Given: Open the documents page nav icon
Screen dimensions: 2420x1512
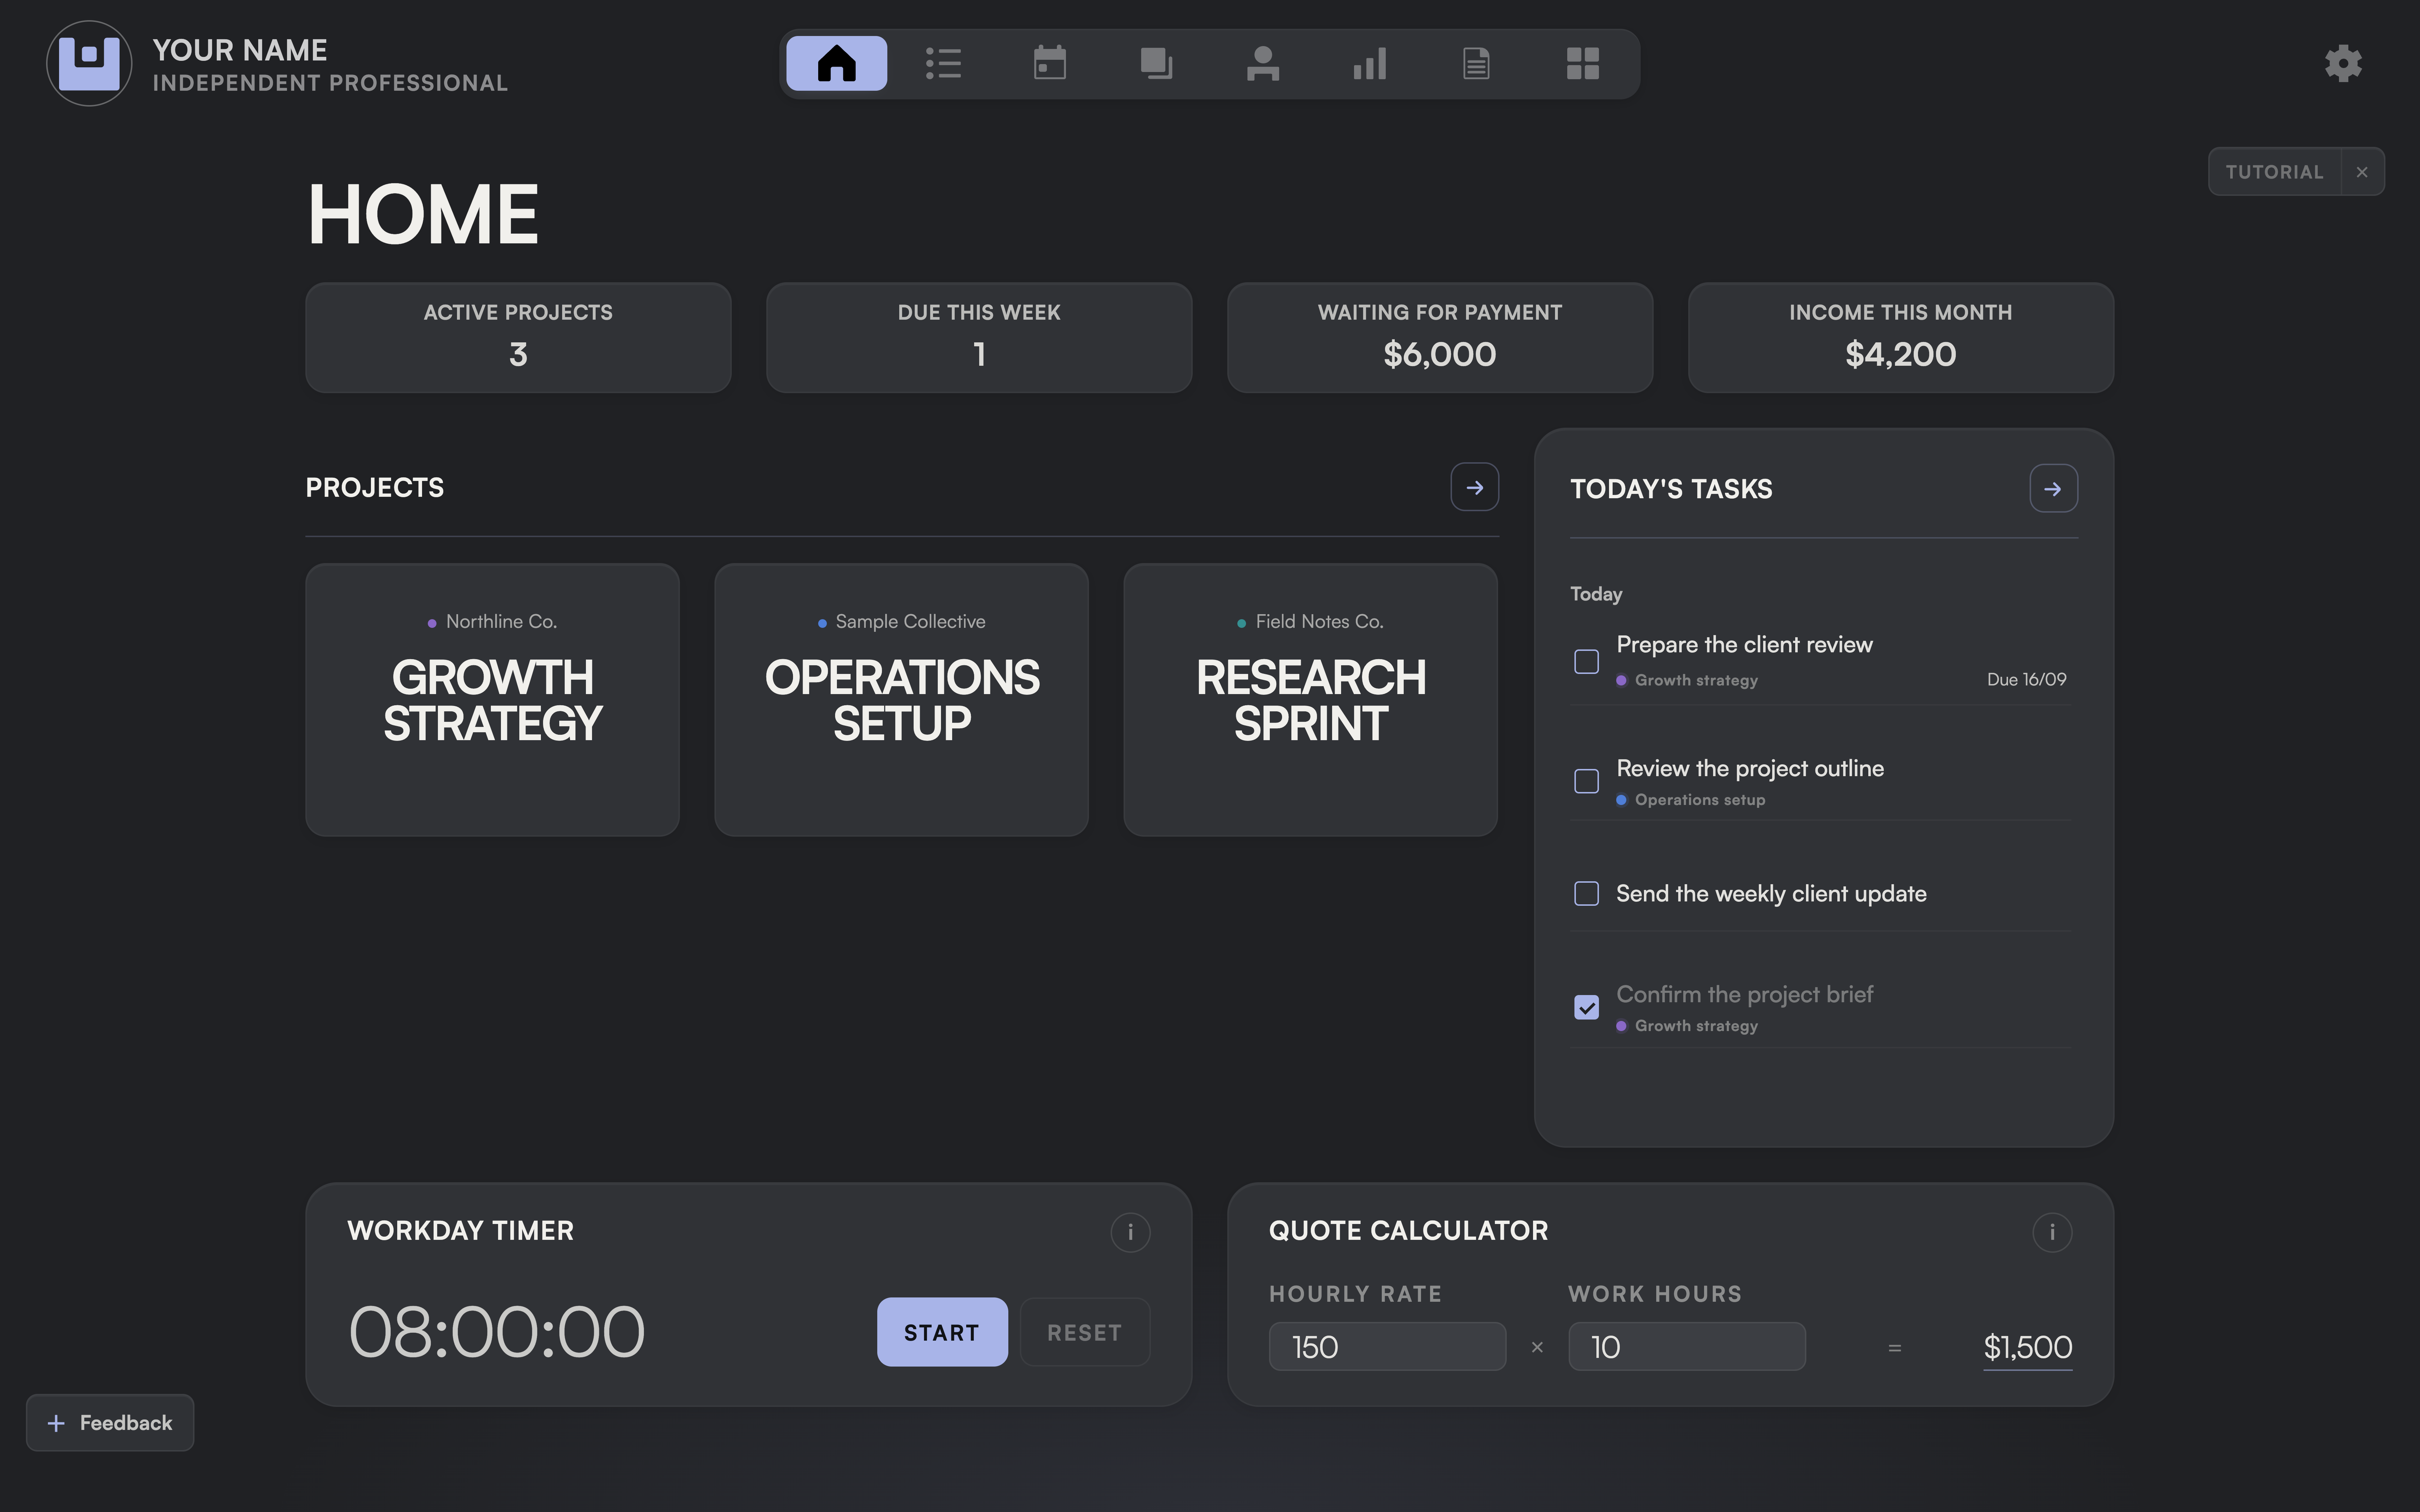Looking at the screenshot, I should (1476, 63).
